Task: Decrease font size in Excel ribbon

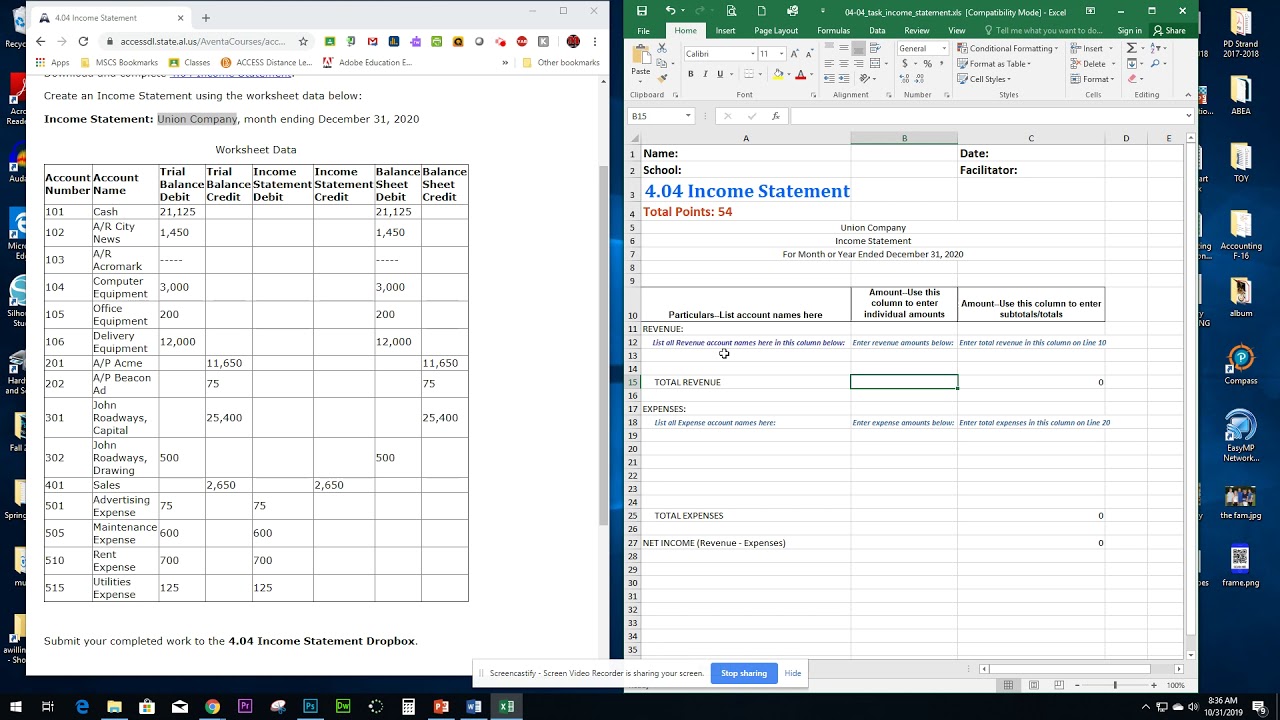Action: tap(809, 54)
